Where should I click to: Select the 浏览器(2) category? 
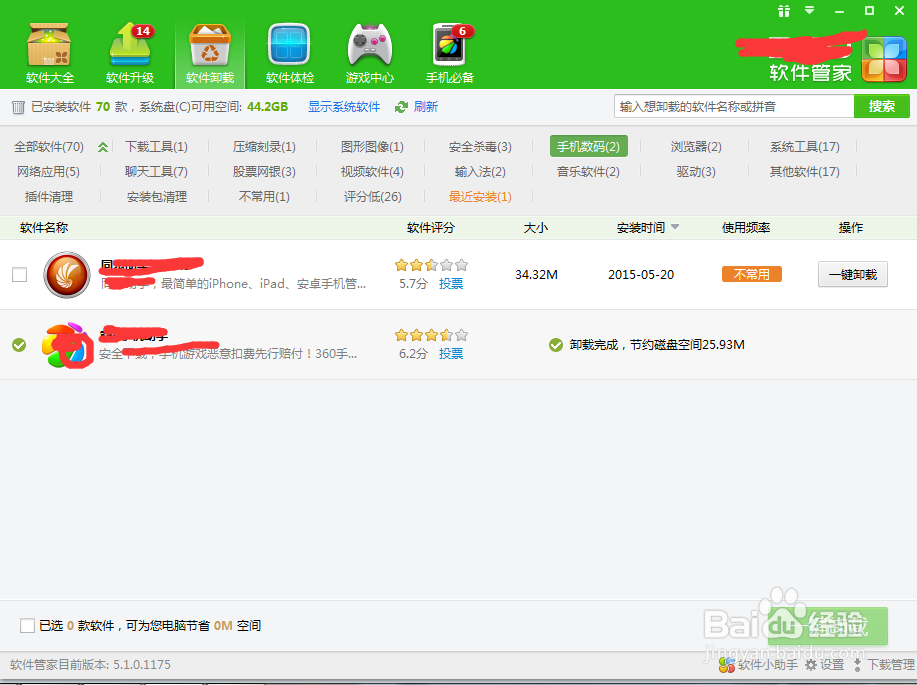[696, 147]
